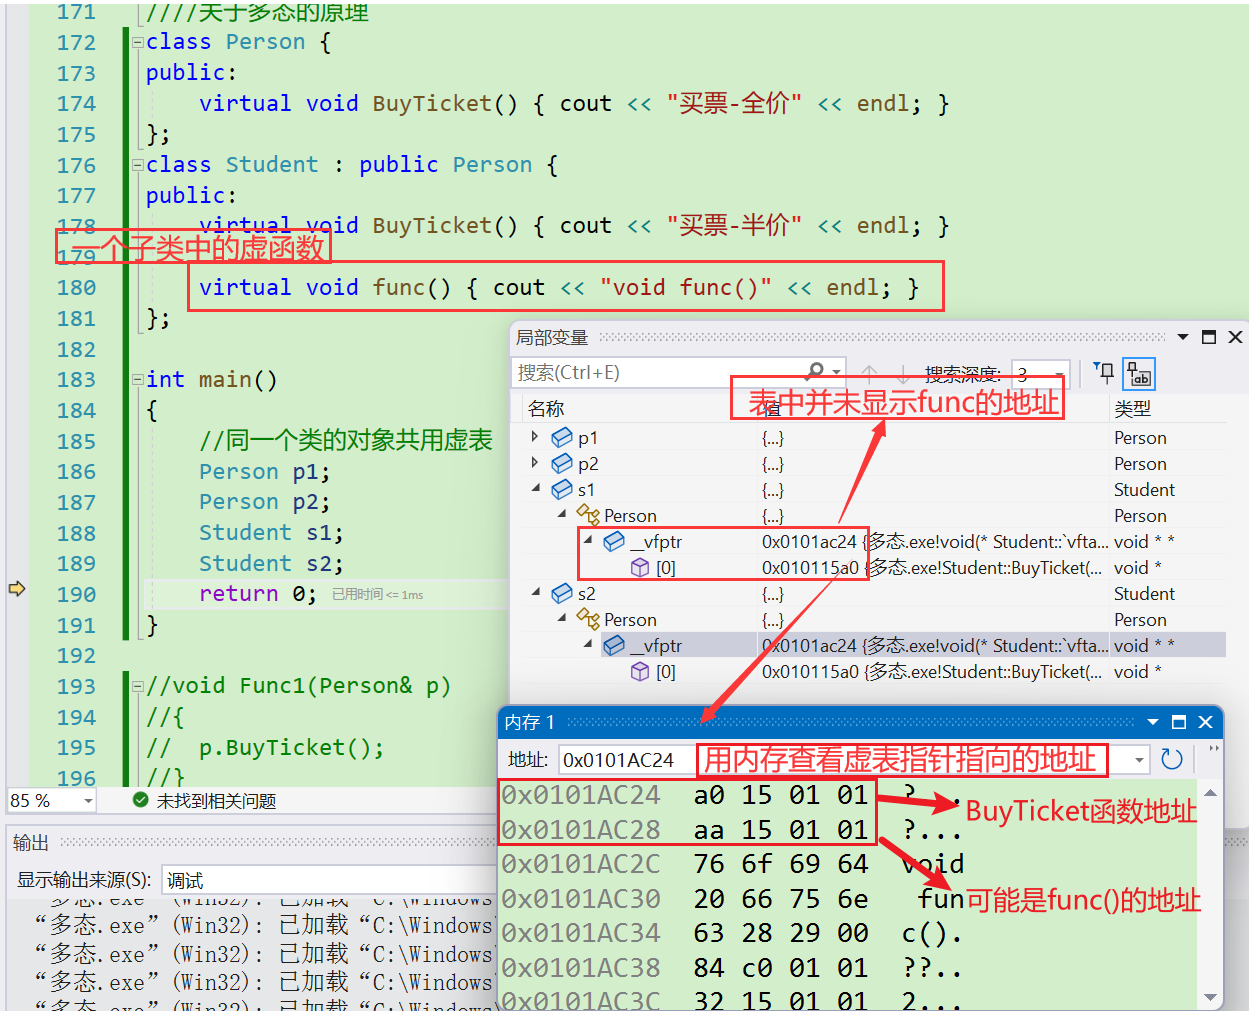Select s2 [0] value 0x010115a0
This screenshot has height=1012, width=1250.
click(810, 671)
